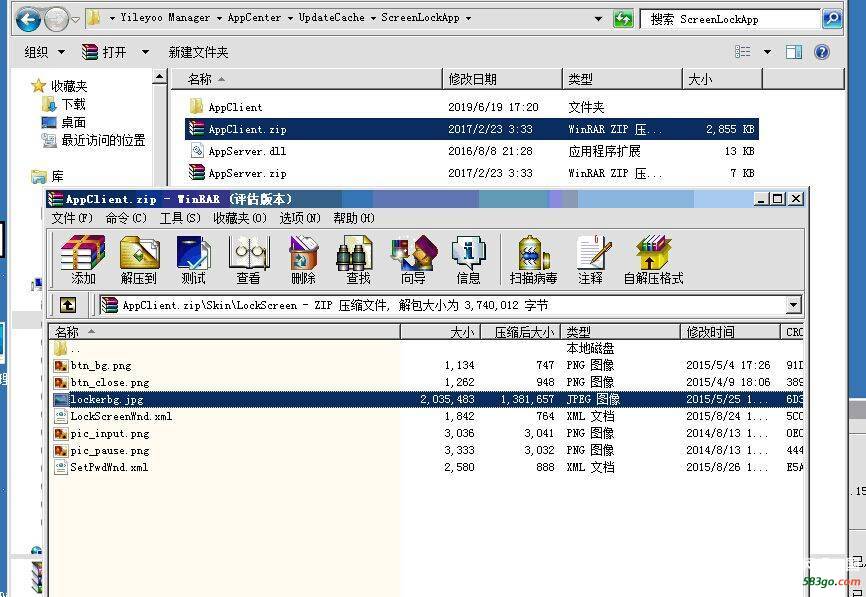Expand the Open (打开) button dropdown arrow
This screenshot has width=866, height=597.
pos(145,52)
